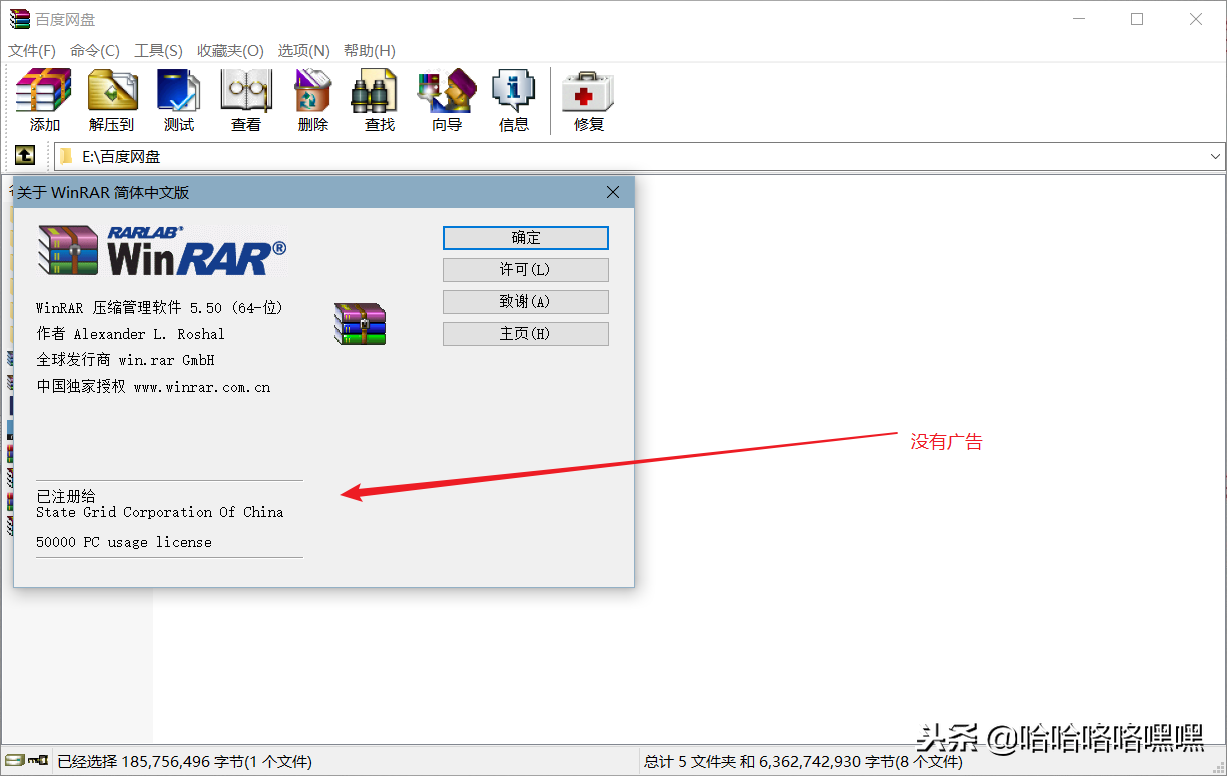The width and height of the screenshot is (1227, 776).
Task: Open the Wizard (向导) tool
Action: pos(446,100)
